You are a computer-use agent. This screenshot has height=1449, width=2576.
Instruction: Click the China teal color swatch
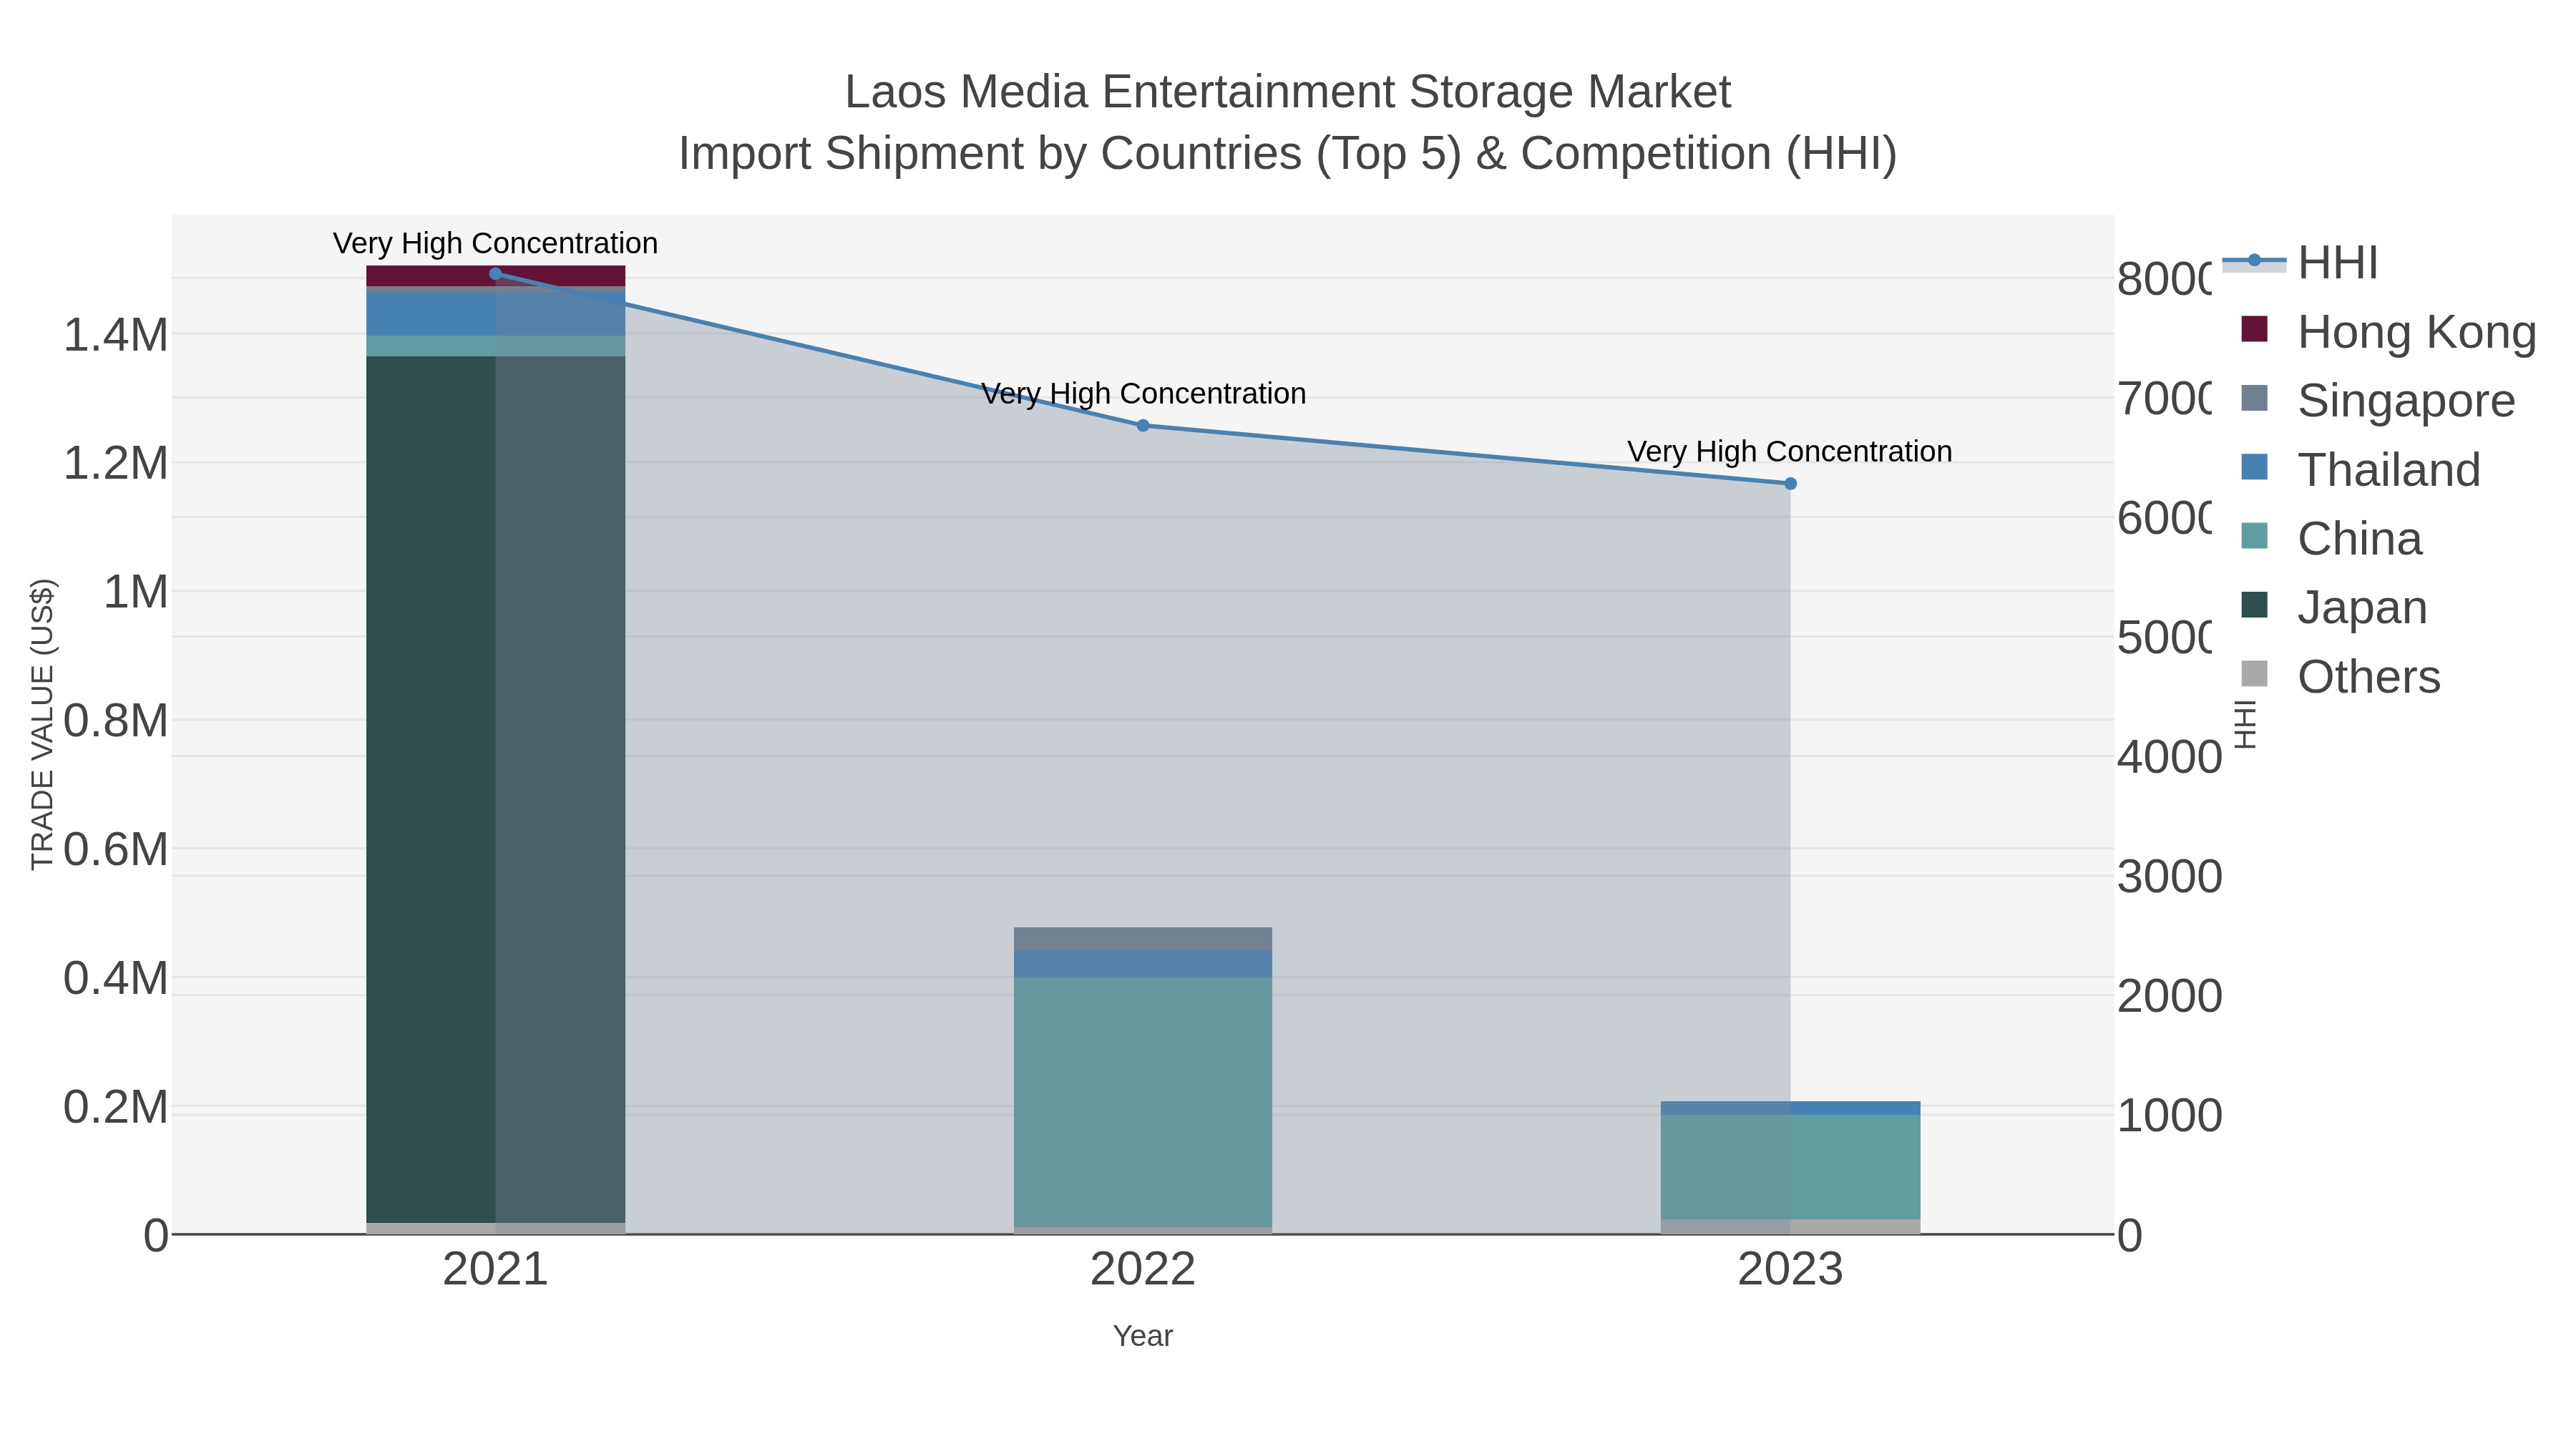coord(2254,536)
